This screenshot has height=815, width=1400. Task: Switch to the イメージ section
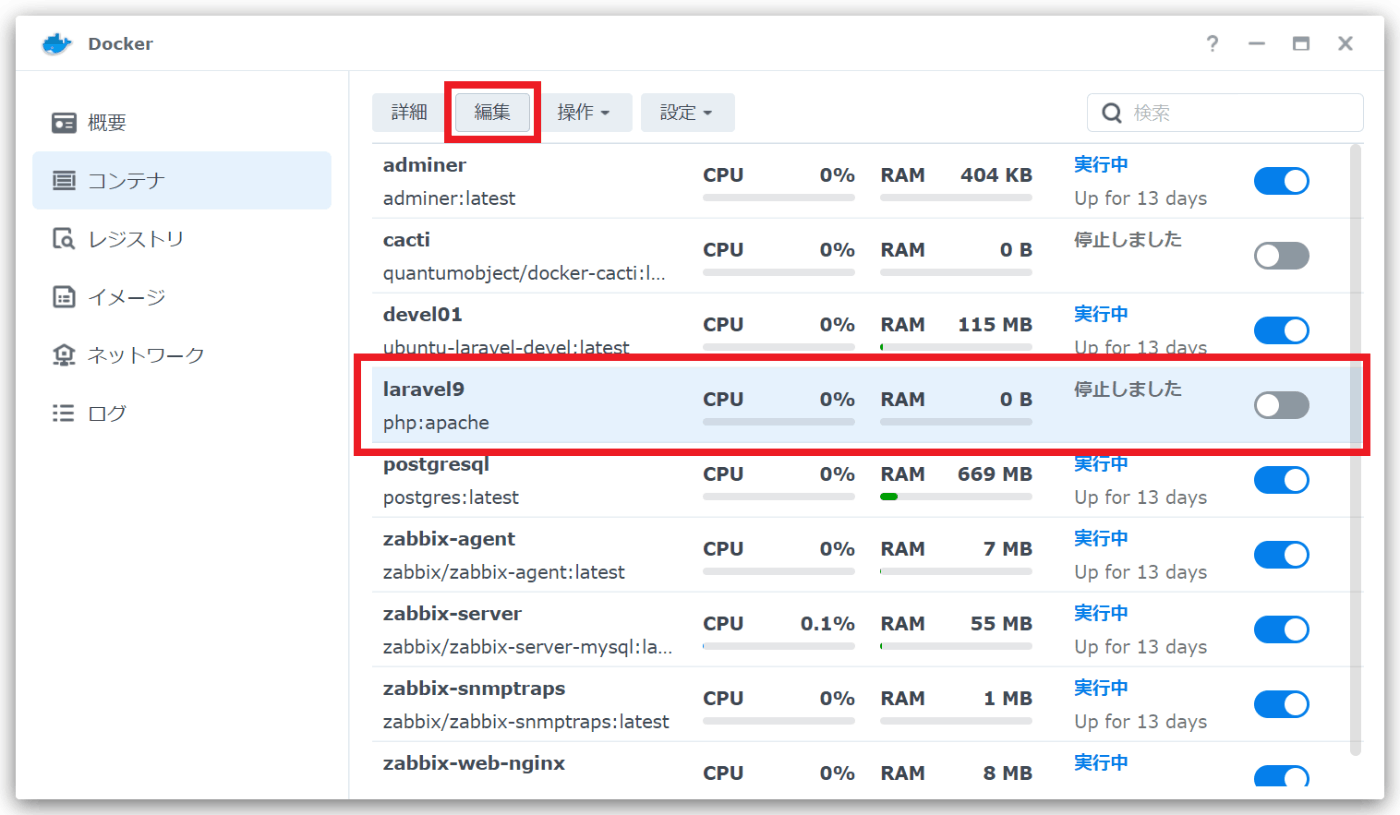(x=182, y=297)
